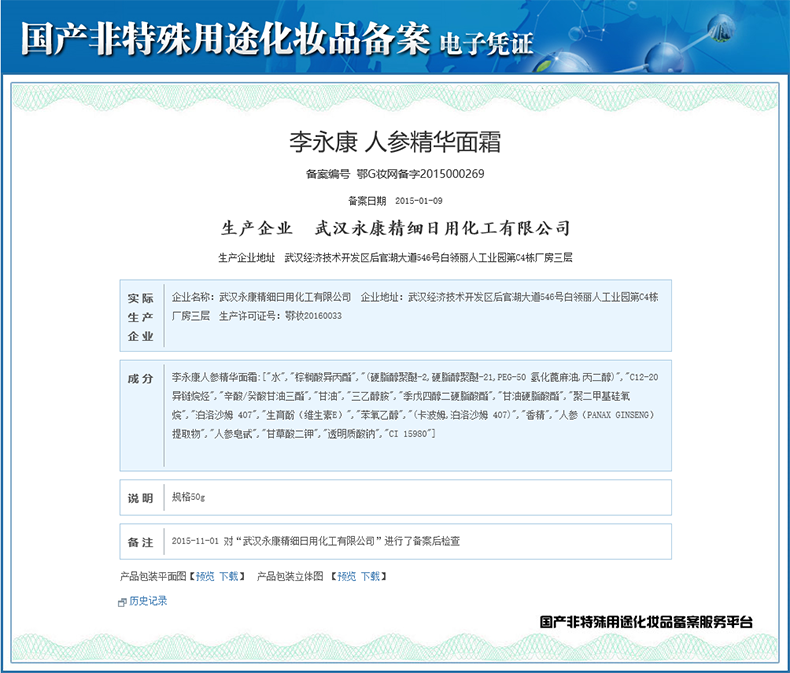Image resolution: width=790 pixels, height=673 pixels.
Task: Click the banner title 国产非特殊用途化妆品备案
Action: coord(225,39)
